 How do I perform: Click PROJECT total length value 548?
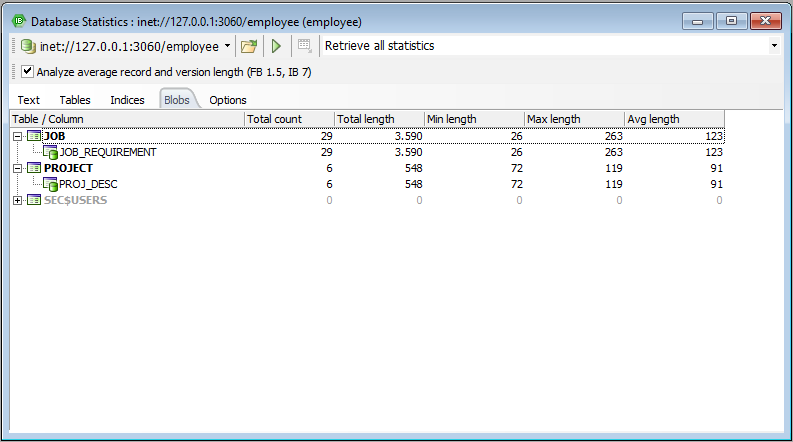coord(413,168)
